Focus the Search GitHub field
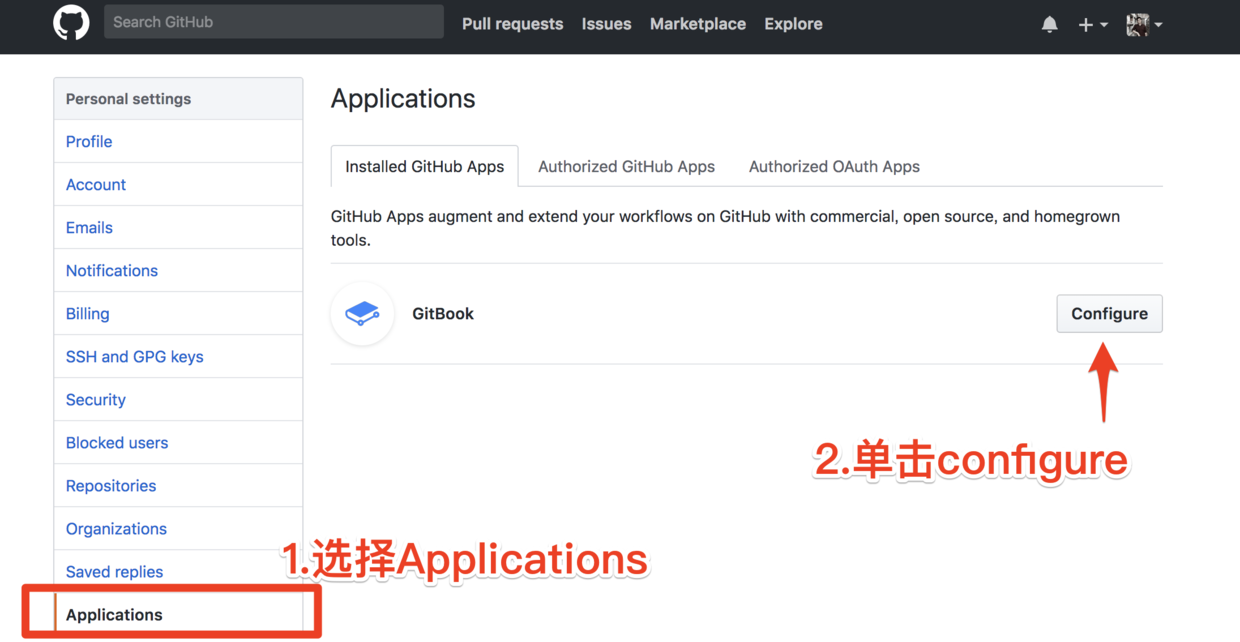 pos(274,22)
